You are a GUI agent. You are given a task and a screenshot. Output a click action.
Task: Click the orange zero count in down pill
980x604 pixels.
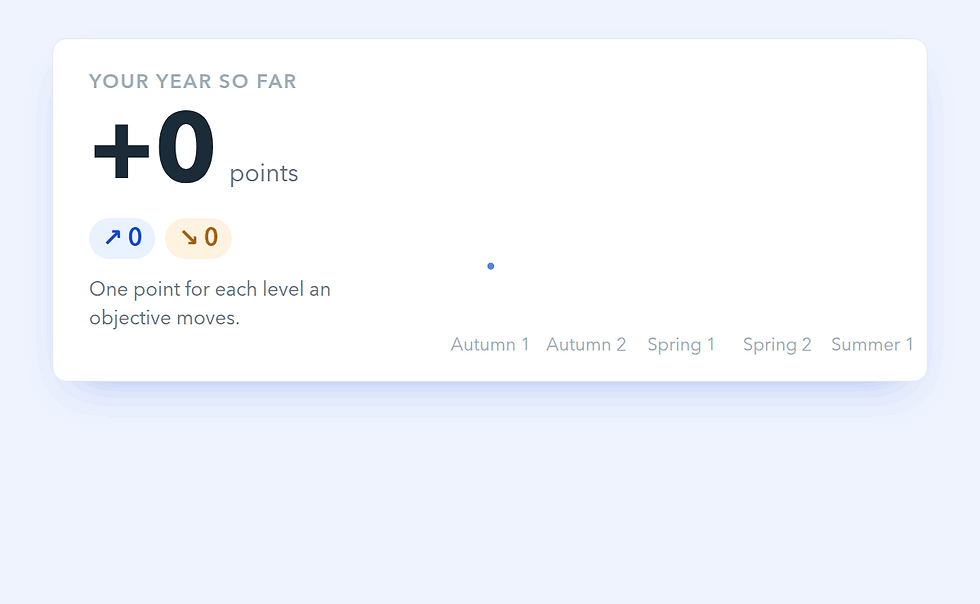[x=211, y=238]
